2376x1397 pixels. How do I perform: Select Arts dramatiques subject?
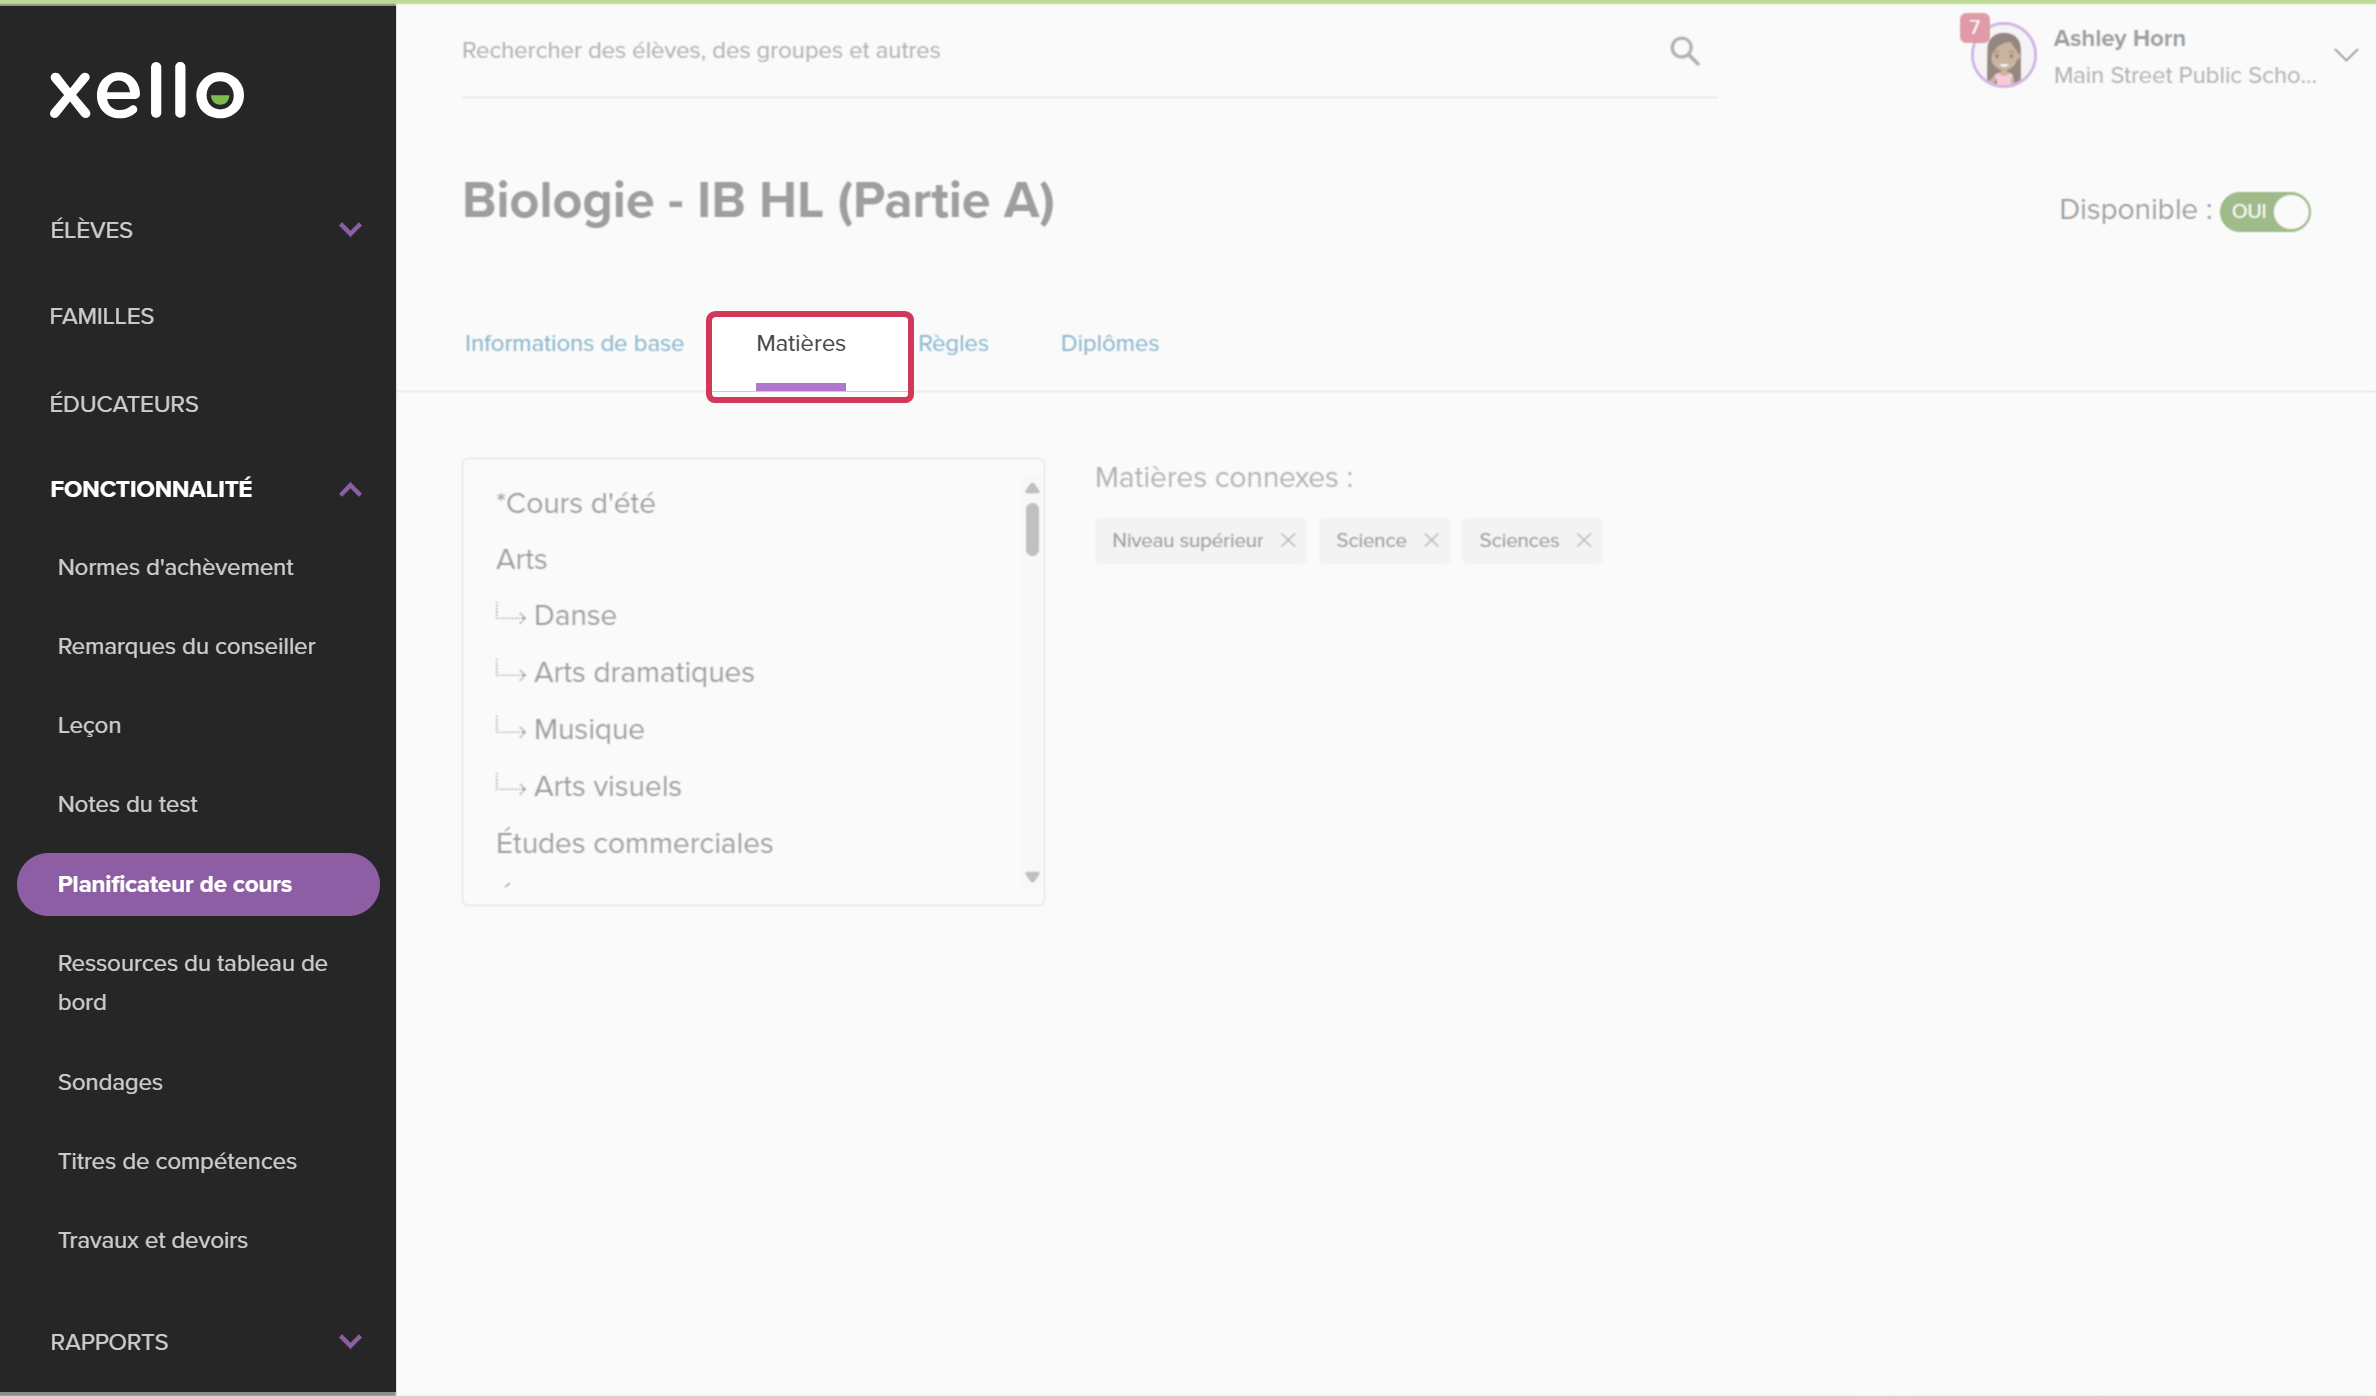pyautogui.click(x=644, y=672)
